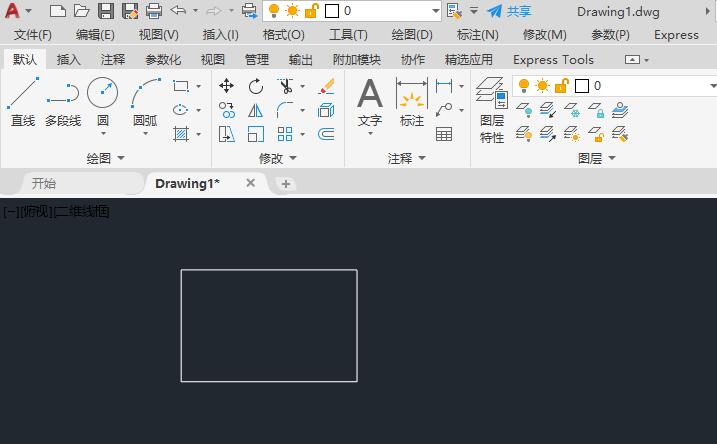Activate the Offset tool icon

point(326,134)
